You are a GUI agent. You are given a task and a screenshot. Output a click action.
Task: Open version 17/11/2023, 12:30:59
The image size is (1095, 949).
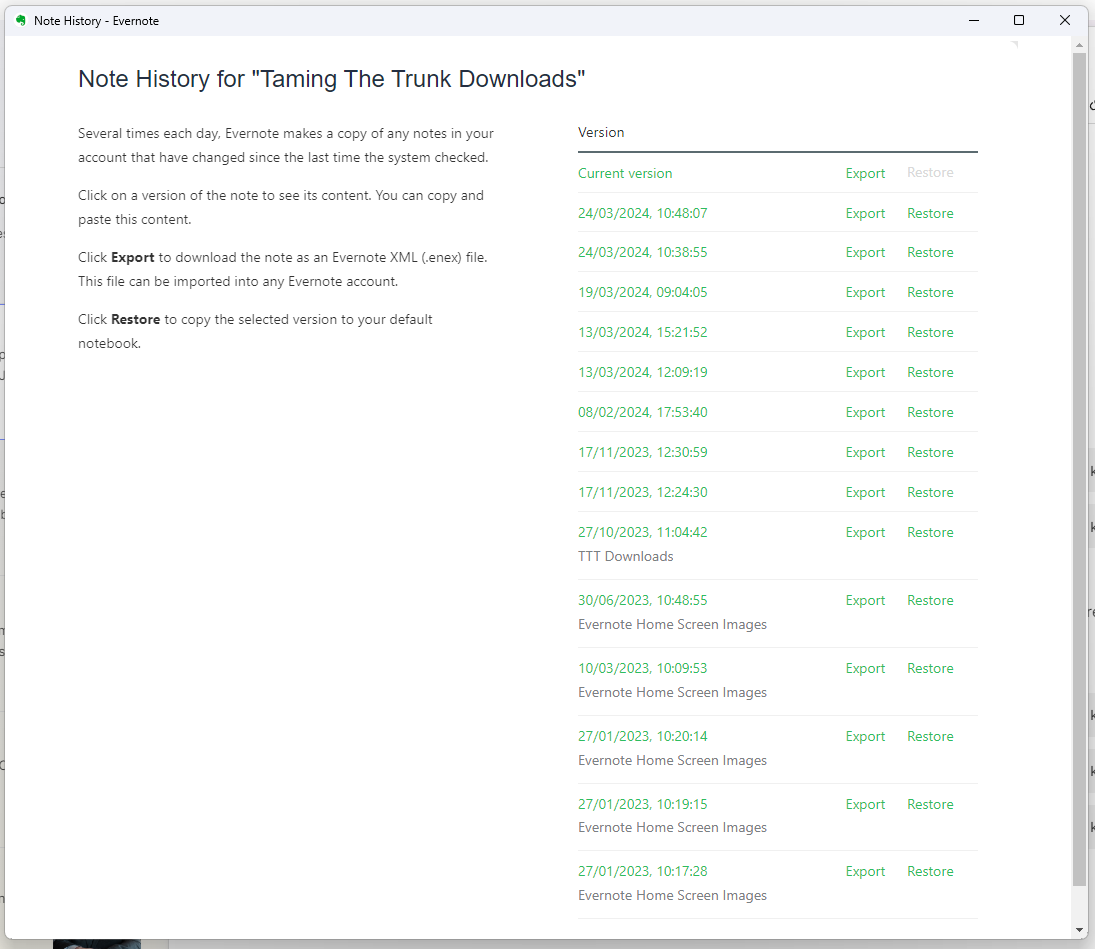(642, 453)
